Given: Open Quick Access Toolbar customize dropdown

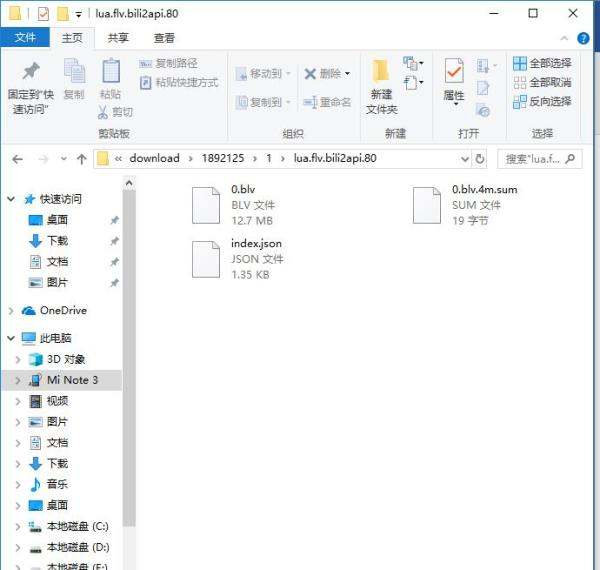Looking at the screenshot, I should [x=78, y=15].
